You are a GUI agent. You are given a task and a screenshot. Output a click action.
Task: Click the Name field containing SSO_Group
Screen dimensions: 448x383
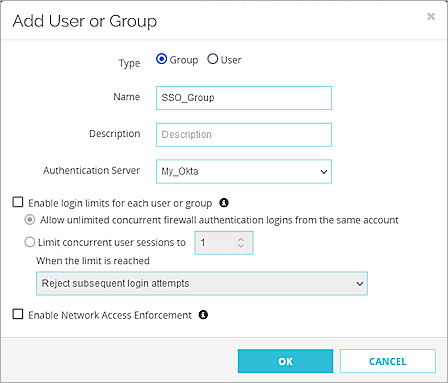point(244,98)
